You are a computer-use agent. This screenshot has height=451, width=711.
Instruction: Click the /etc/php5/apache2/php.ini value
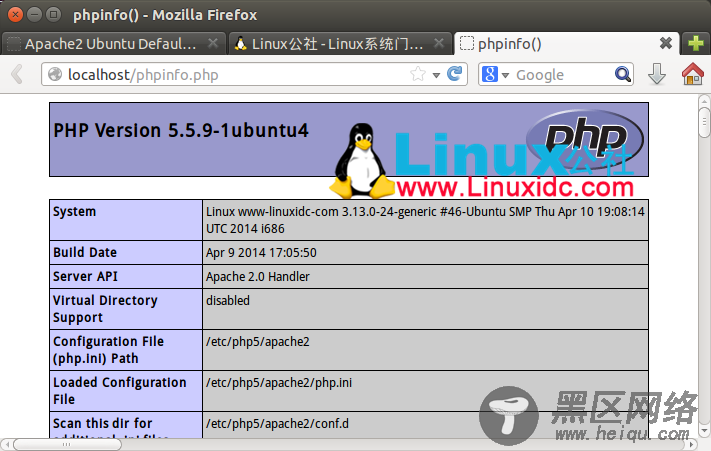[x=279, y=383]
